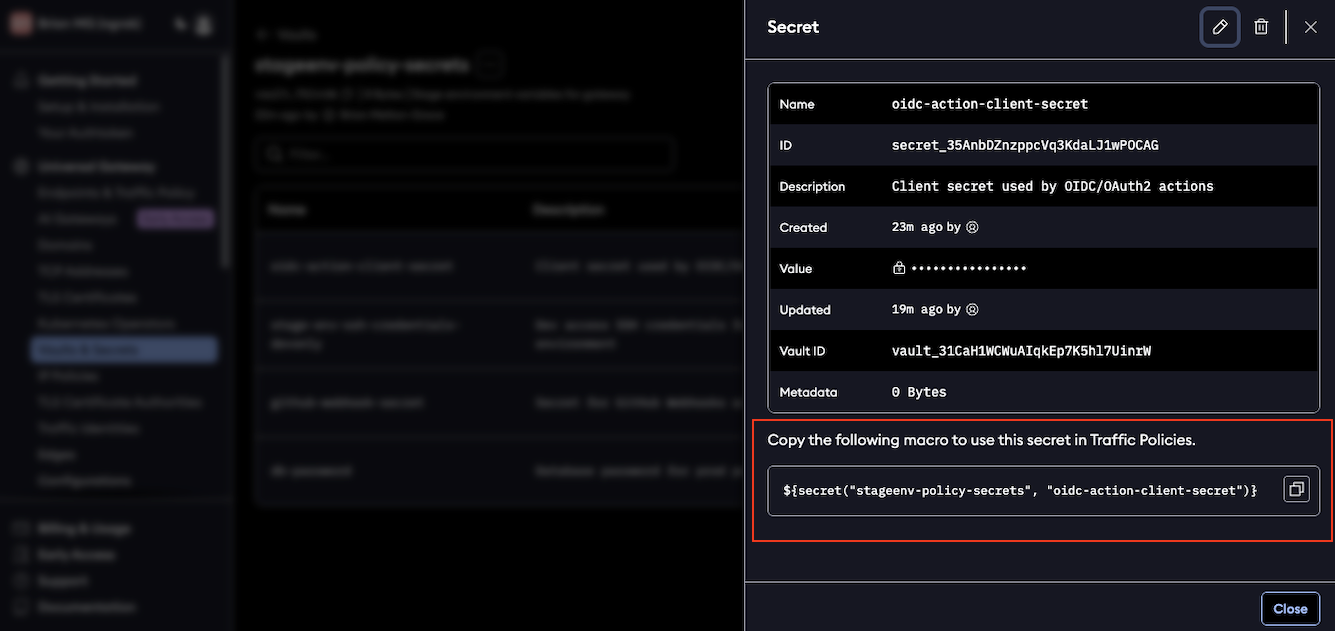Copy the Traffic Policy macro via the copy icon
Screen dimensions: 1335x631
click(1296, 489)
